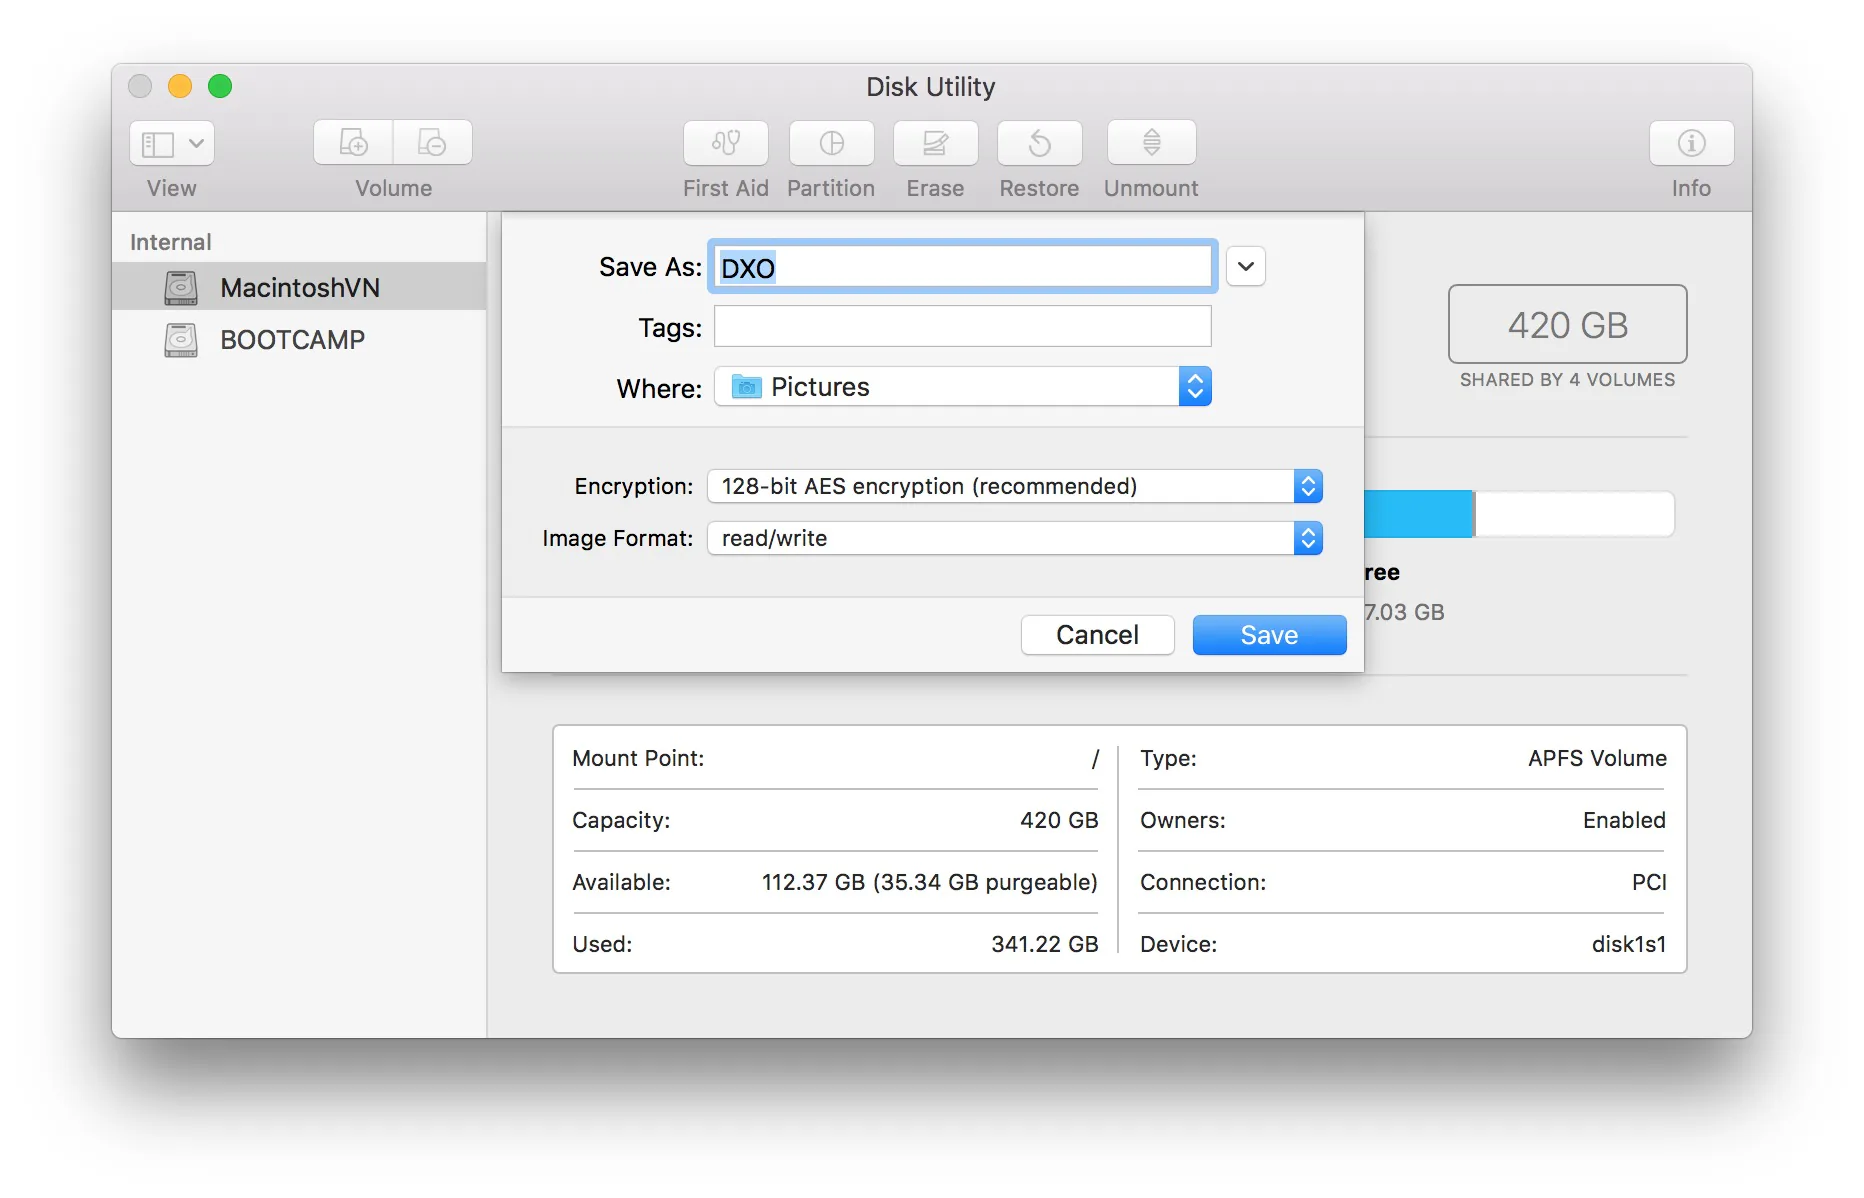Click the Erase toolbar icon
The width and height of the screenshot is (1864, 1198).
click(935, 143)
